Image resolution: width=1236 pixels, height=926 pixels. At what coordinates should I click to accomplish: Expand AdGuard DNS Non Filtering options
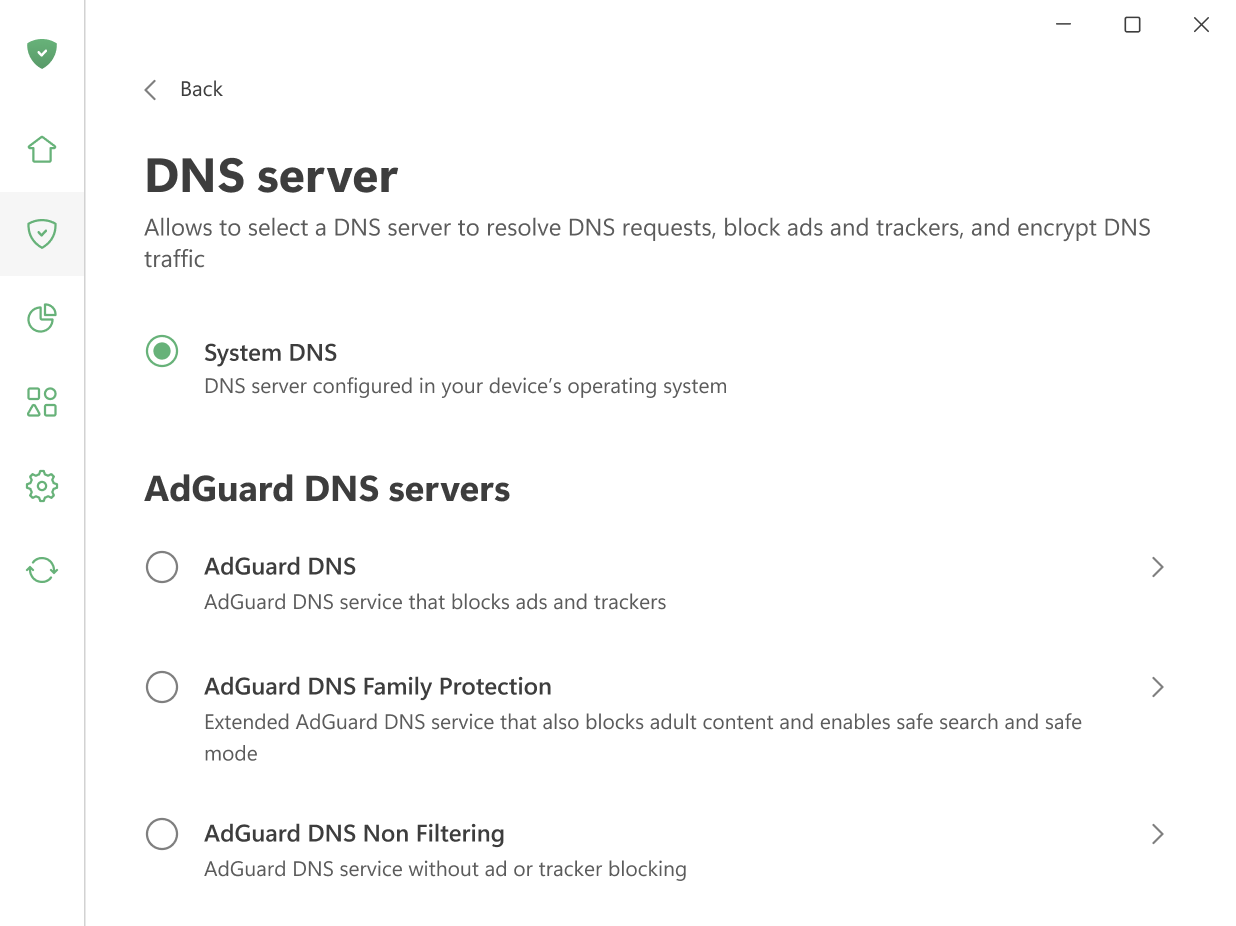click(1157, 834)
